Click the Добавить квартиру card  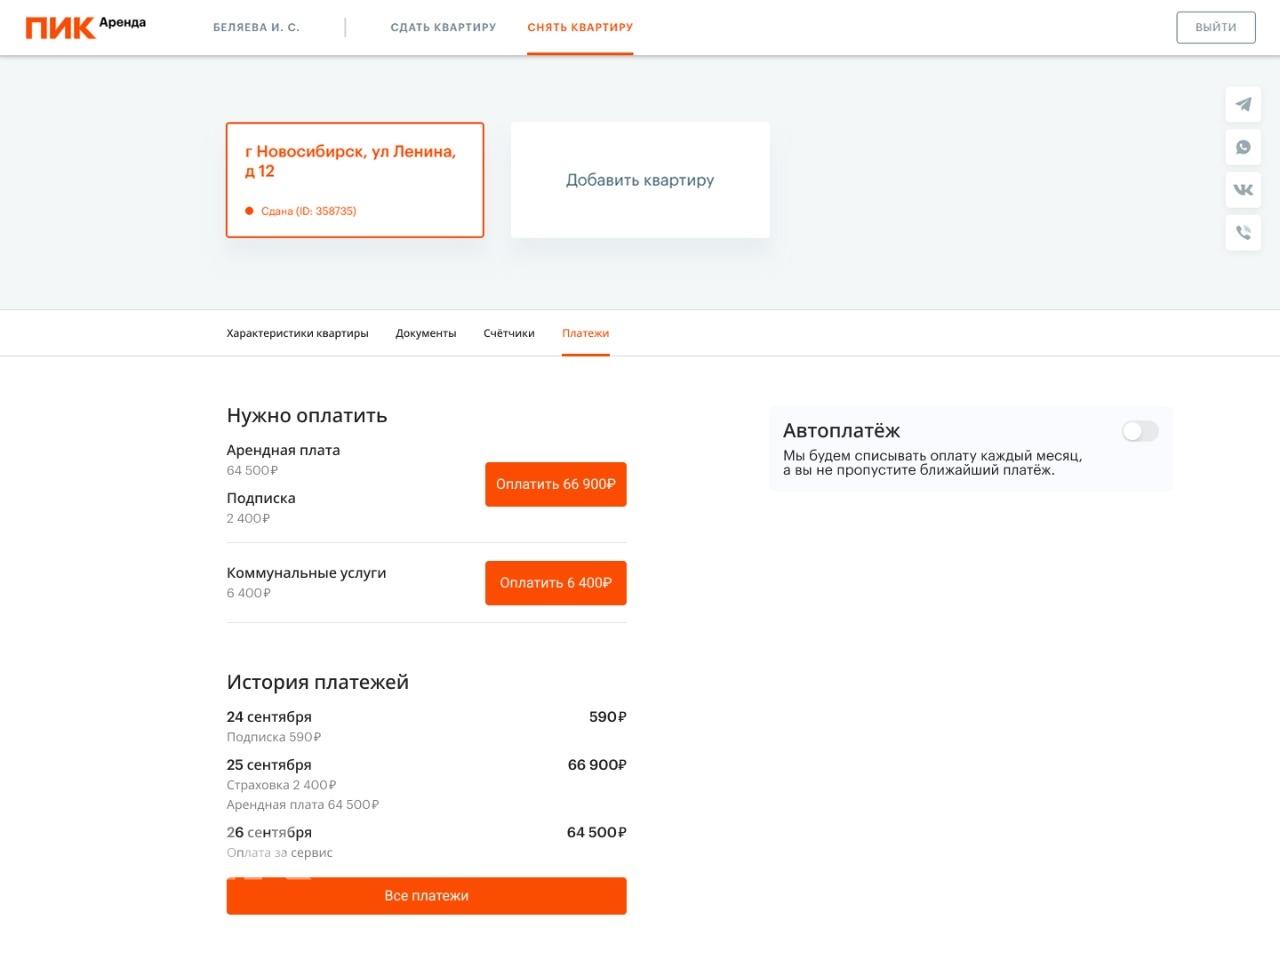pyautogui.click(x=640, y=180)
